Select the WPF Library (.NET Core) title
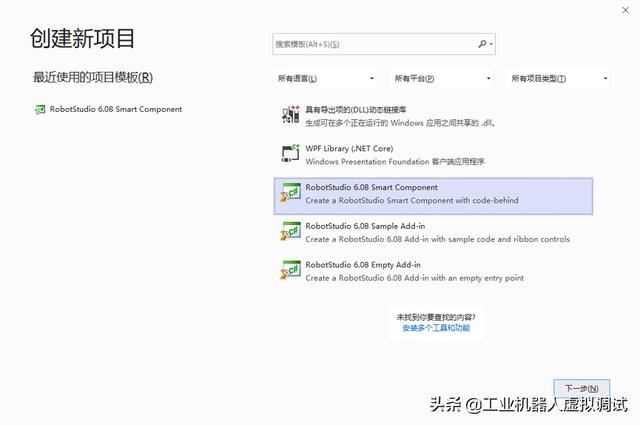 point(349,149)
